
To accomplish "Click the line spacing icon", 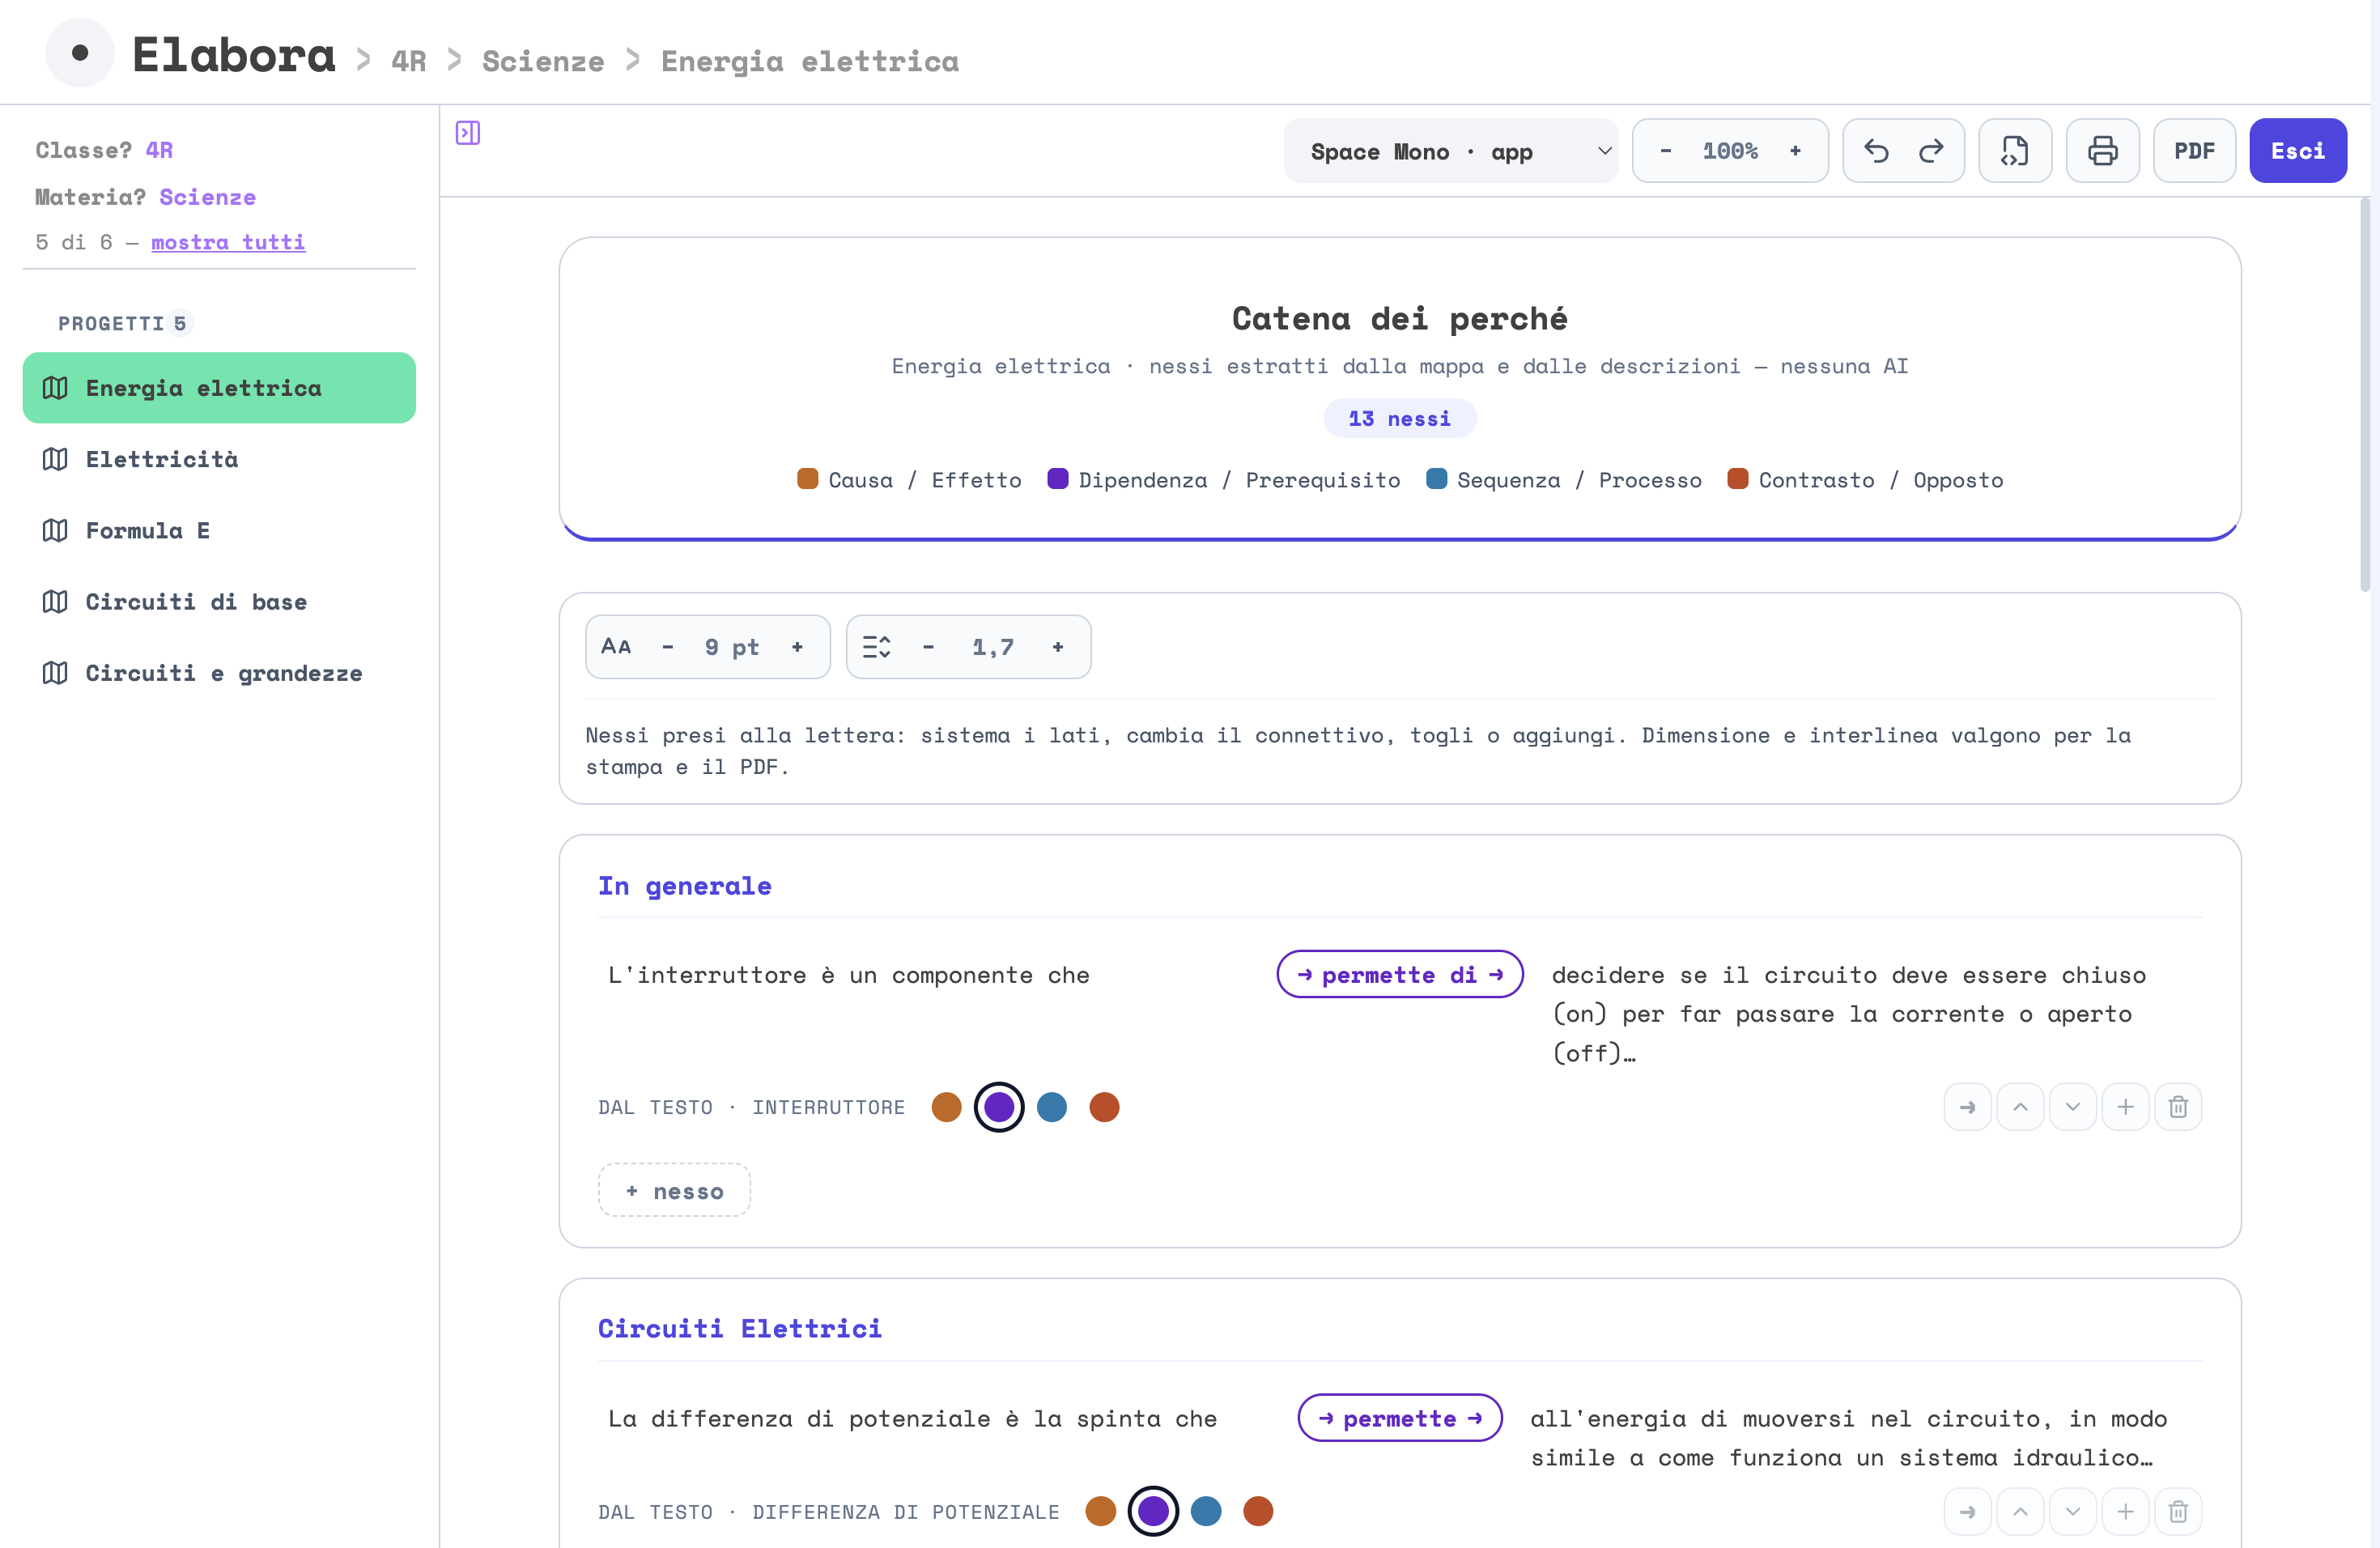I will pos(876,647).
